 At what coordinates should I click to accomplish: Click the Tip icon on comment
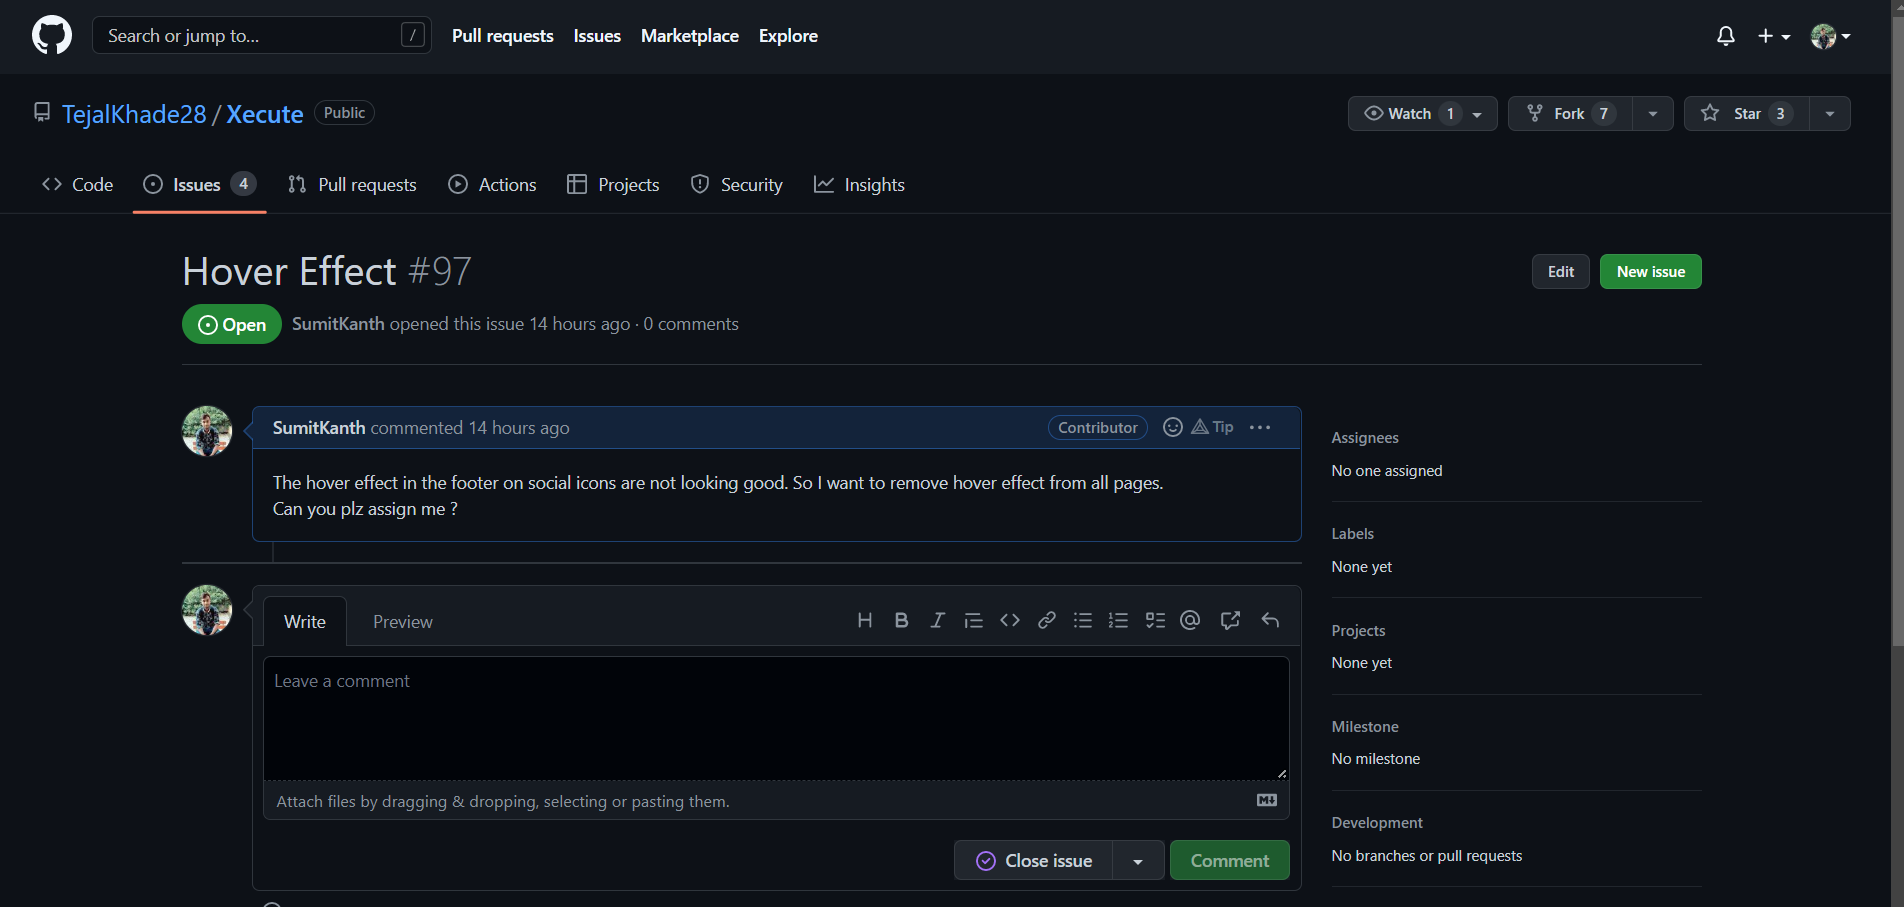(1212, 427)
